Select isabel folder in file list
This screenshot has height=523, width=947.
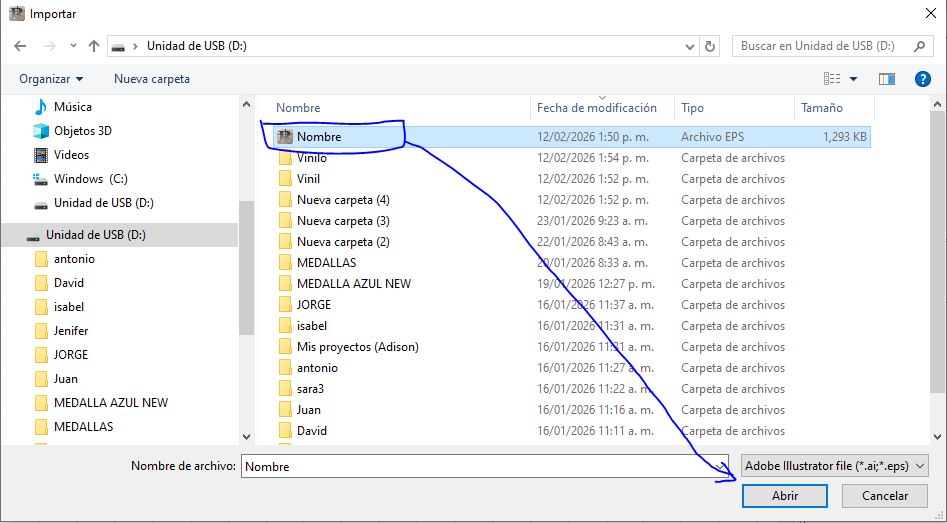click(x=312, y=326)
